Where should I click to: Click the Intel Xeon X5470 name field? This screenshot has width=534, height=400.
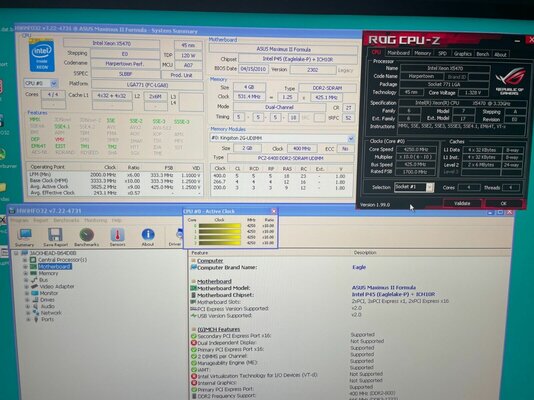[x=111, y=44]
